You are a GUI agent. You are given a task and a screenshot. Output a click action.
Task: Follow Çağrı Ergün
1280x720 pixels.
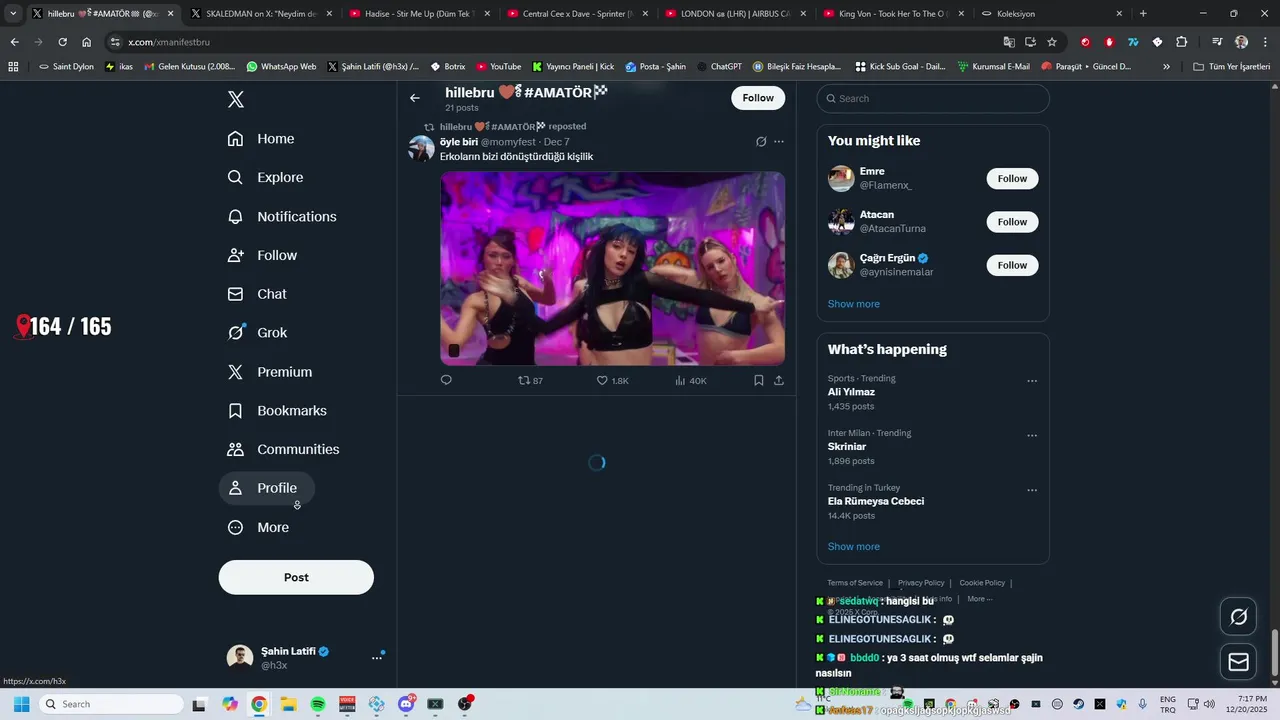pyautogui.click(x=1012, y=265)
